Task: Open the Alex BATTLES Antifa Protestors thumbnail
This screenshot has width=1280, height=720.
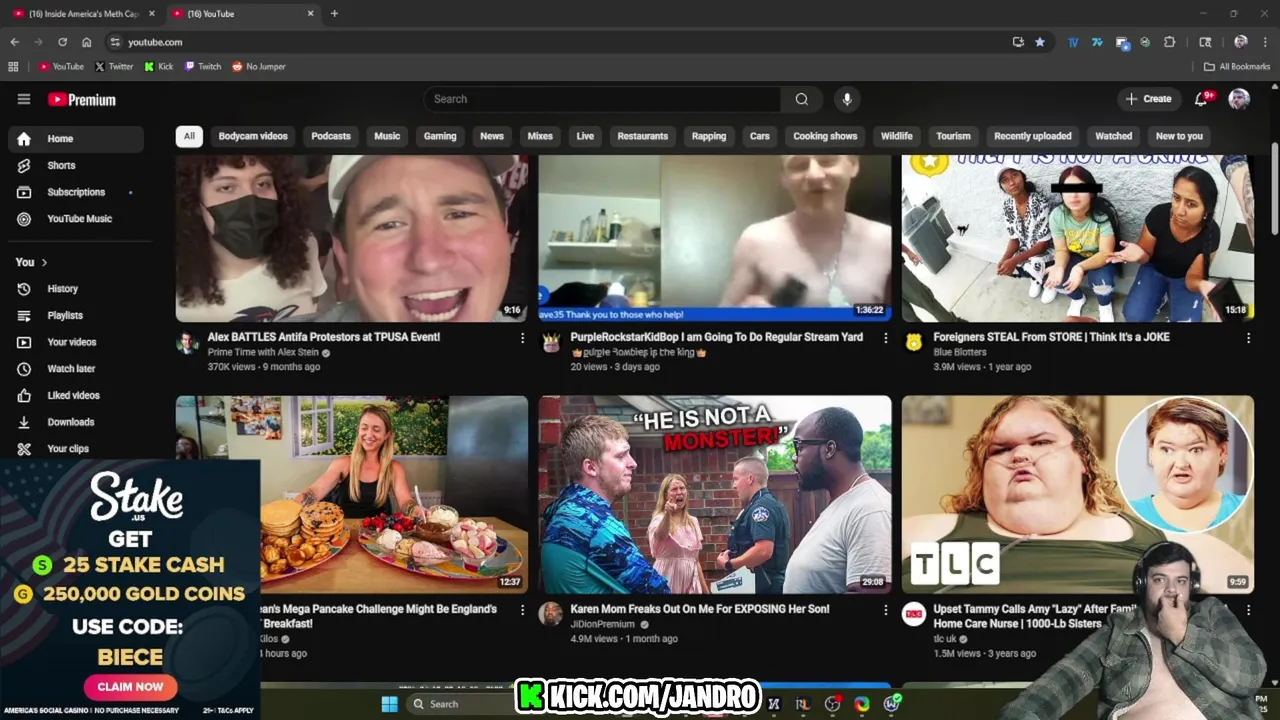Action: (352, 238)
